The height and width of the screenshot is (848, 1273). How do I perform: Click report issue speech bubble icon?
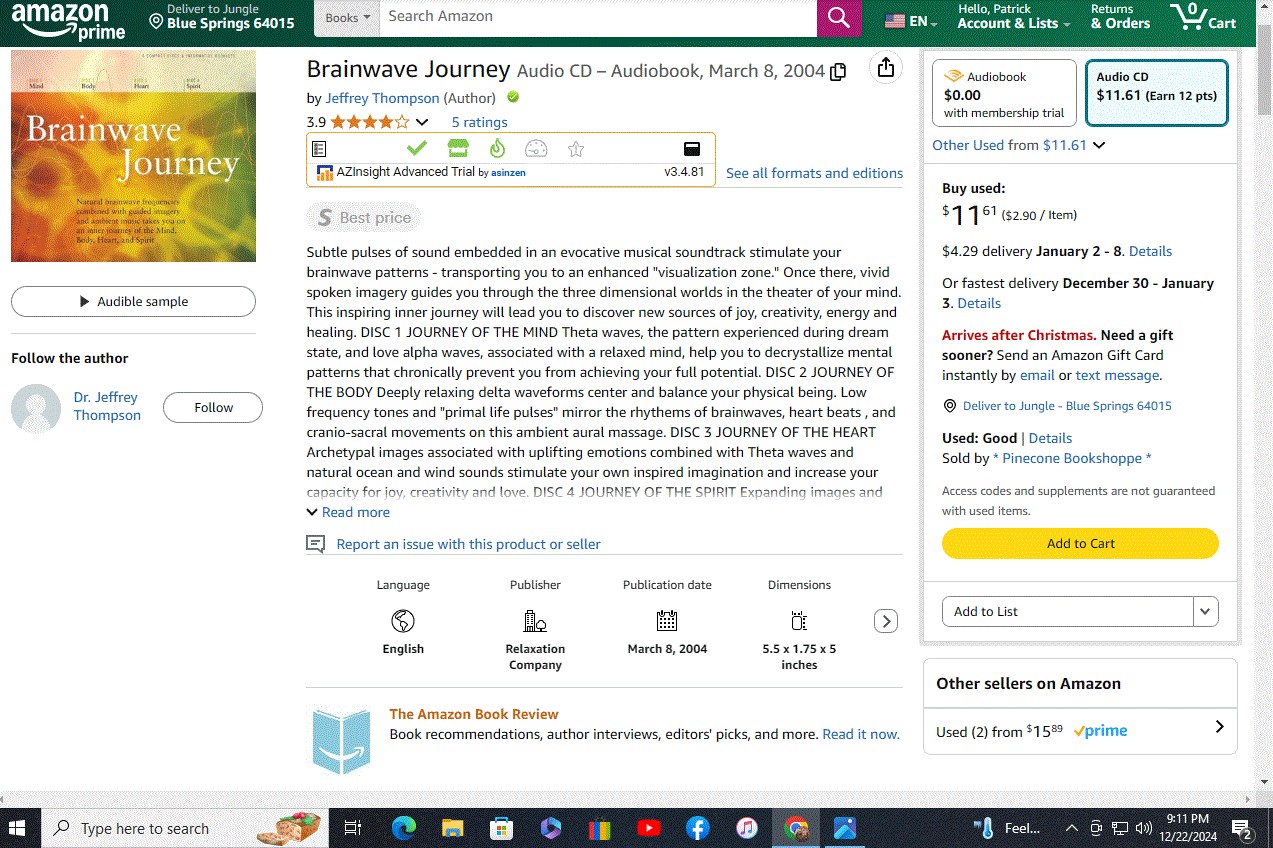point(316,544)
